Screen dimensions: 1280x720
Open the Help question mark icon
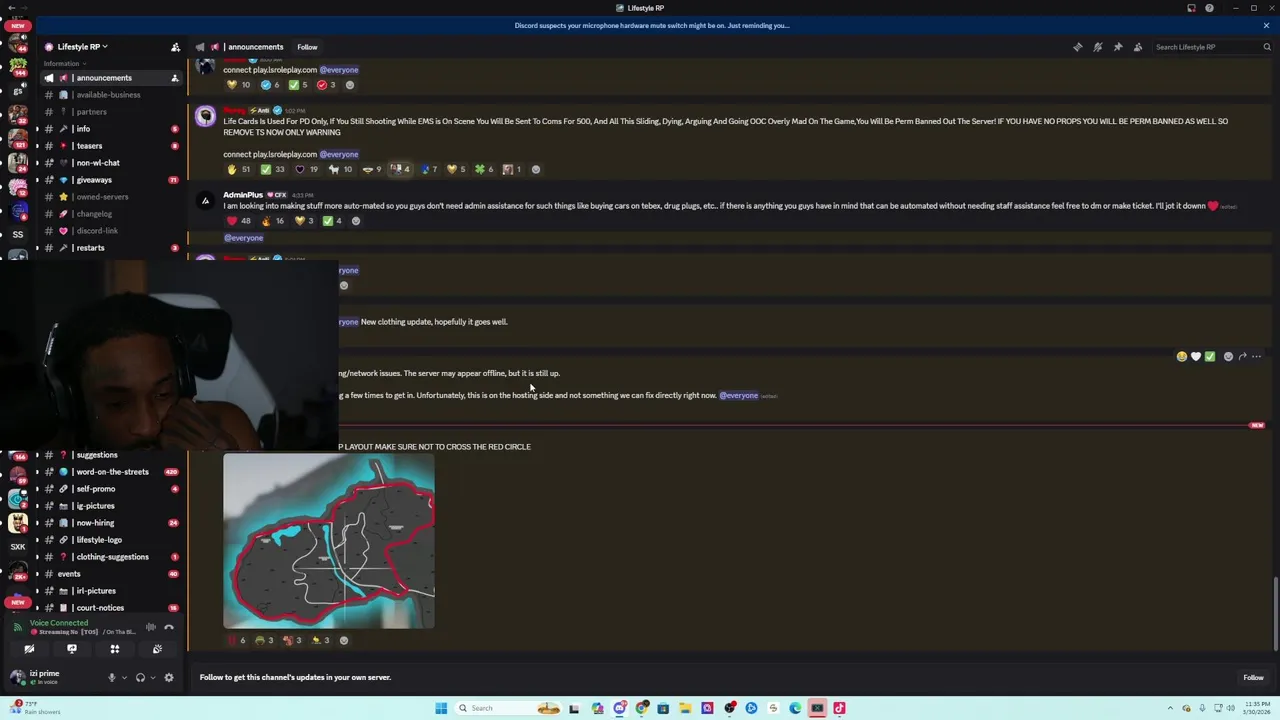point(1209,8)
